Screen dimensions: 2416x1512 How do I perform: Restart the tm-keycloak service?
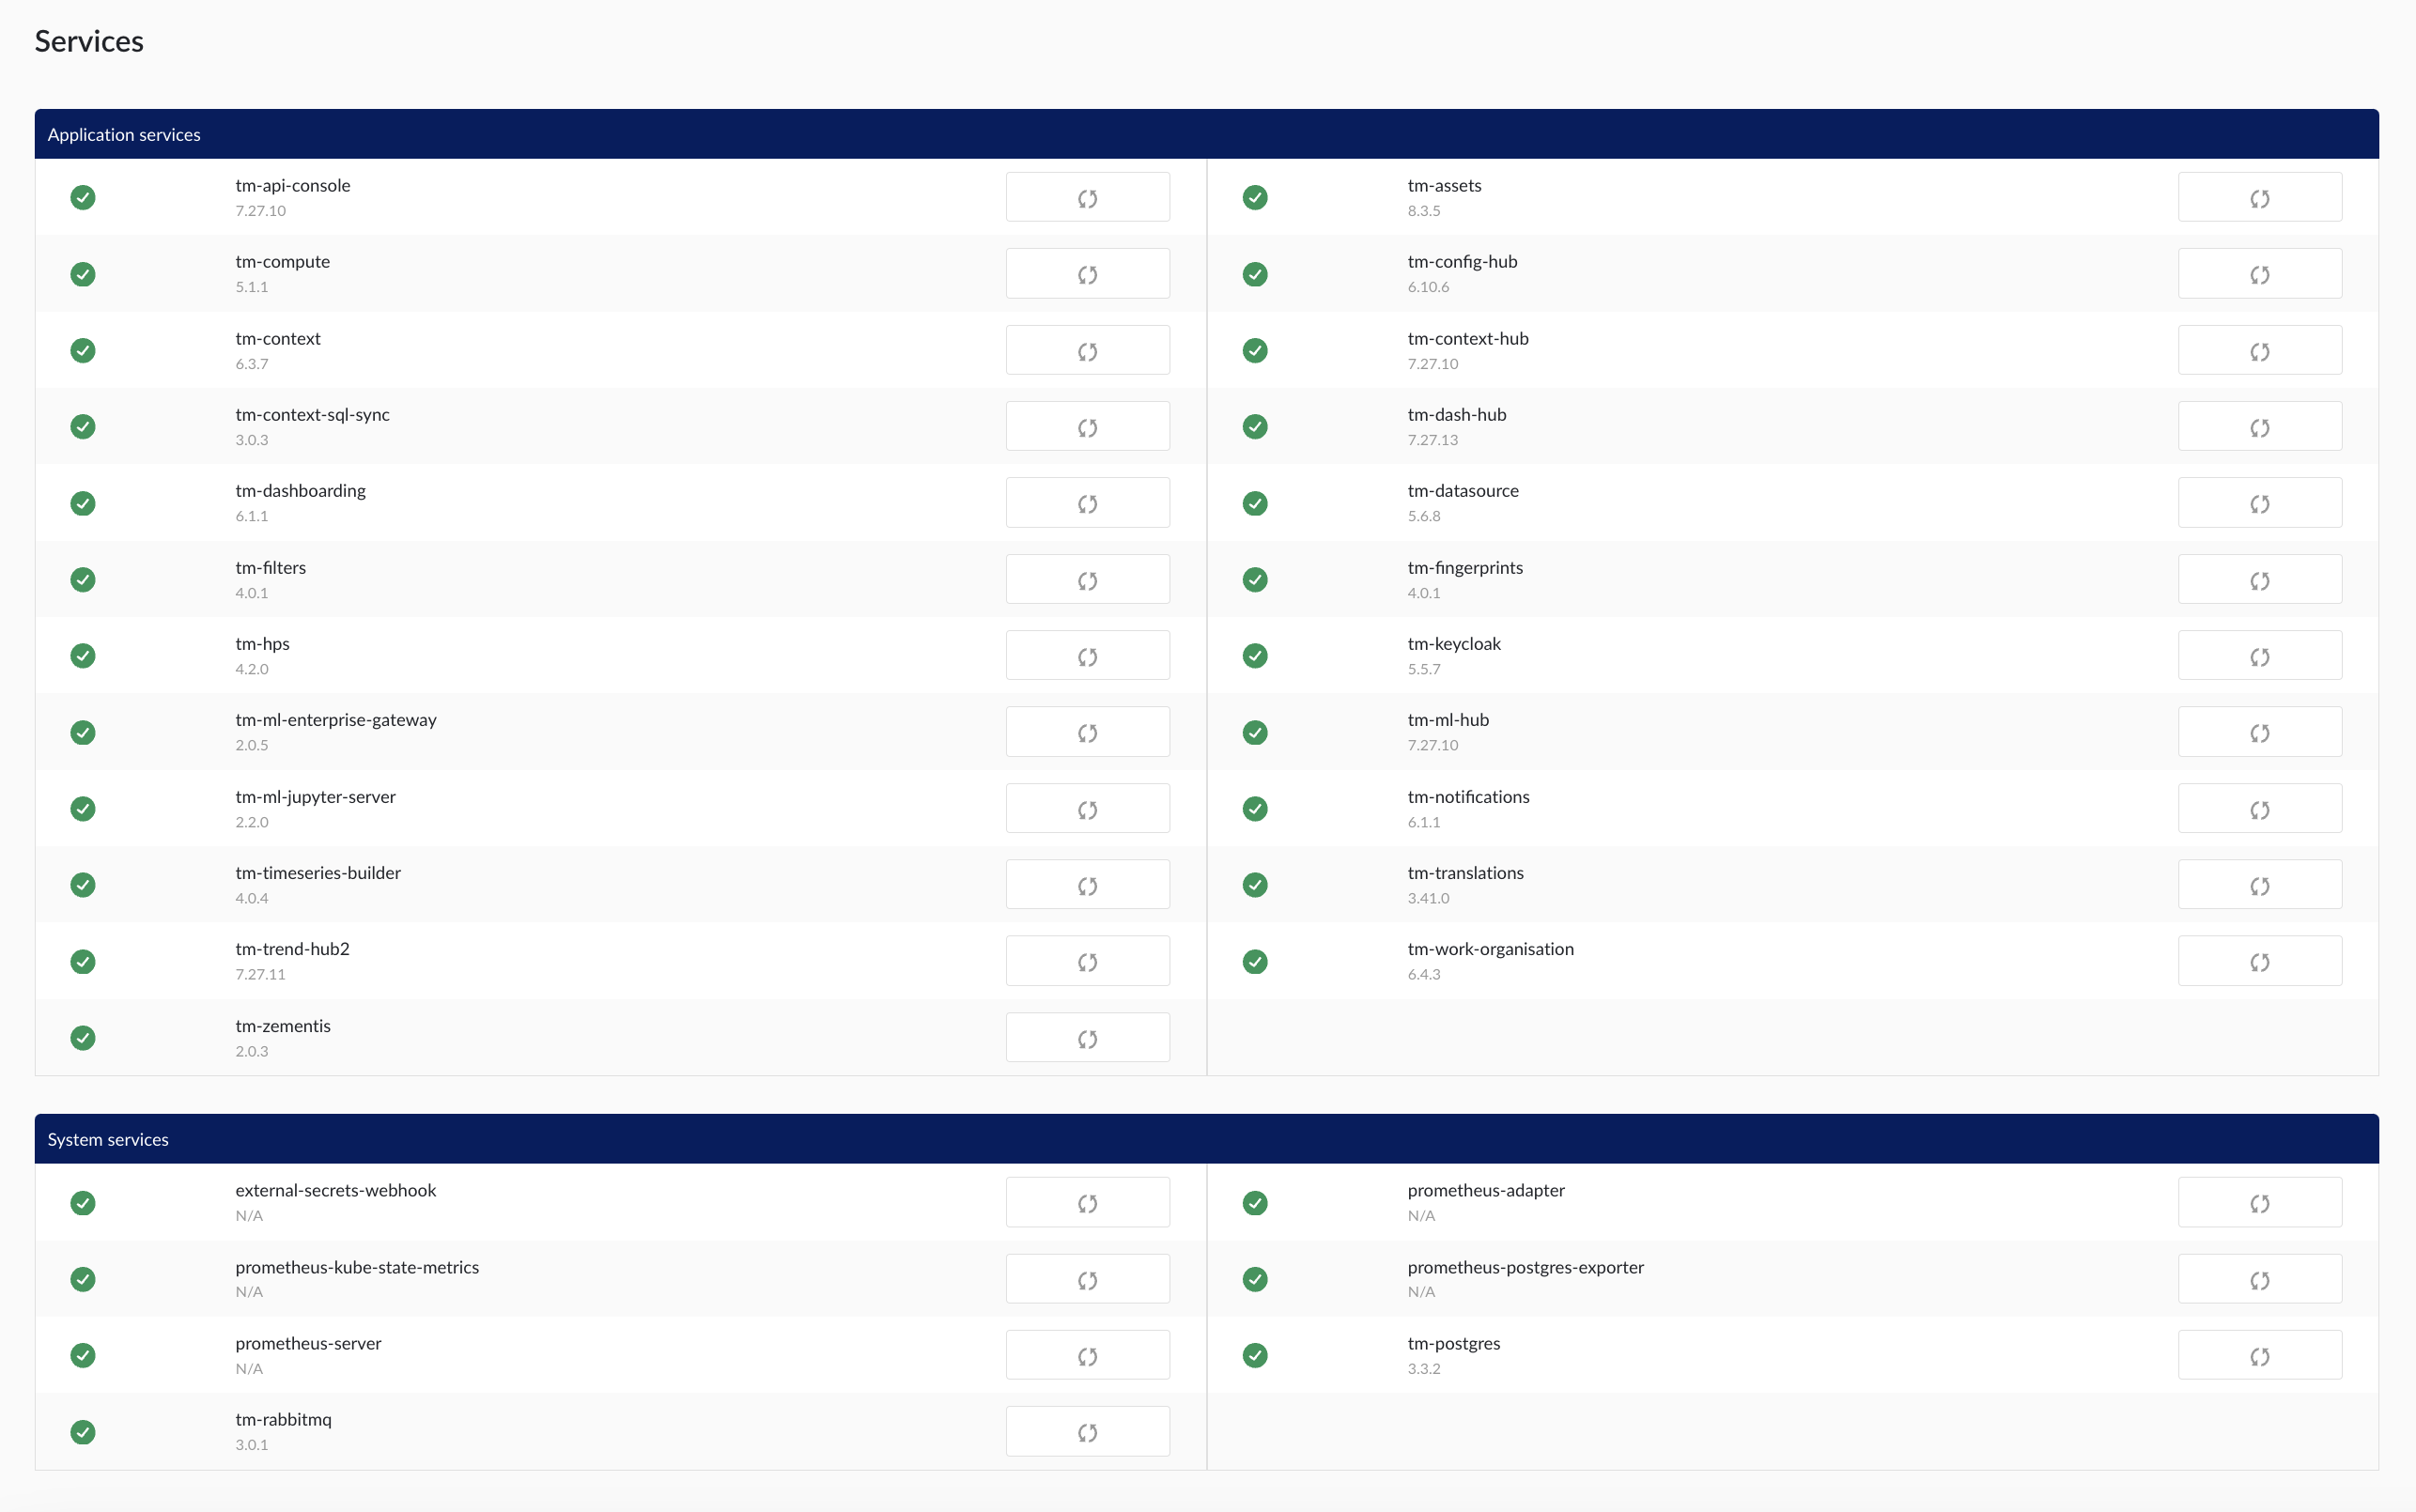point(2259,655)
